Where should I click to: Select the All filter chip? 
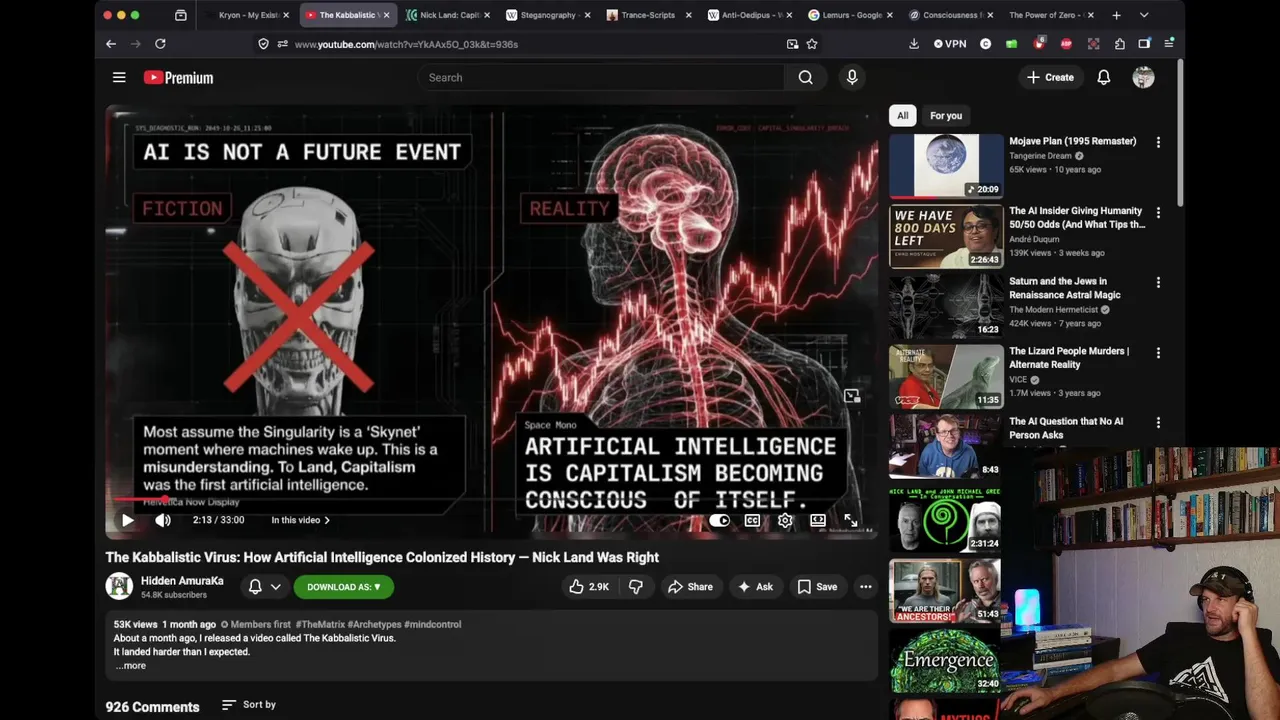click(x=902, y=116)
